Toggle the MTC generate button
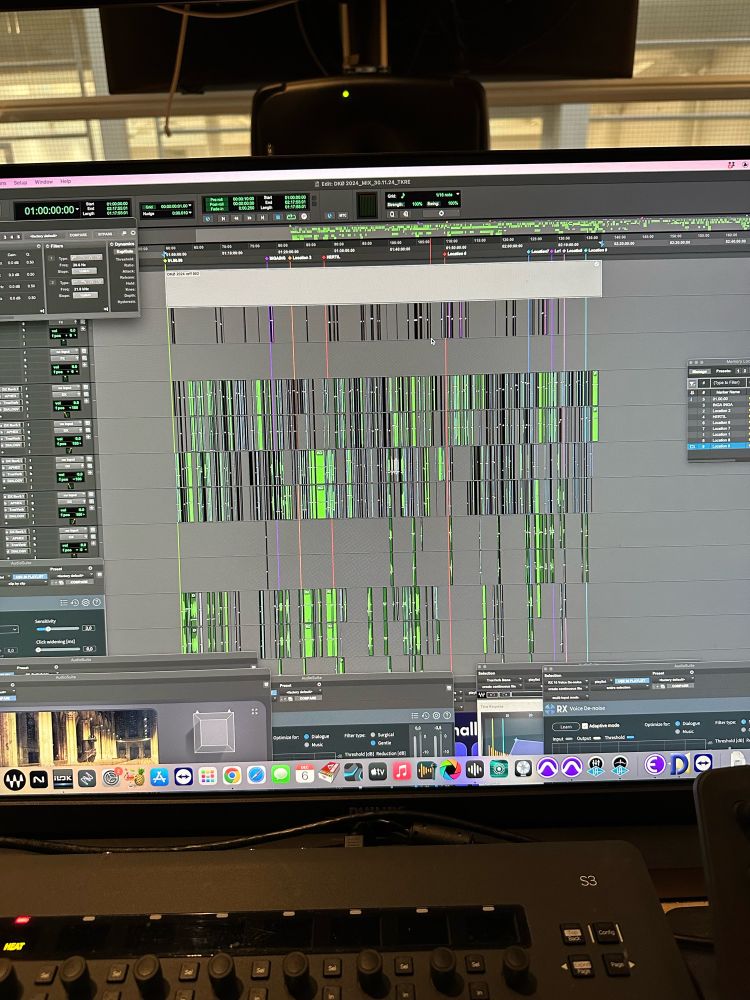Image resolution: width=750 pixels, height=1000 pixels. coord(342,216)
